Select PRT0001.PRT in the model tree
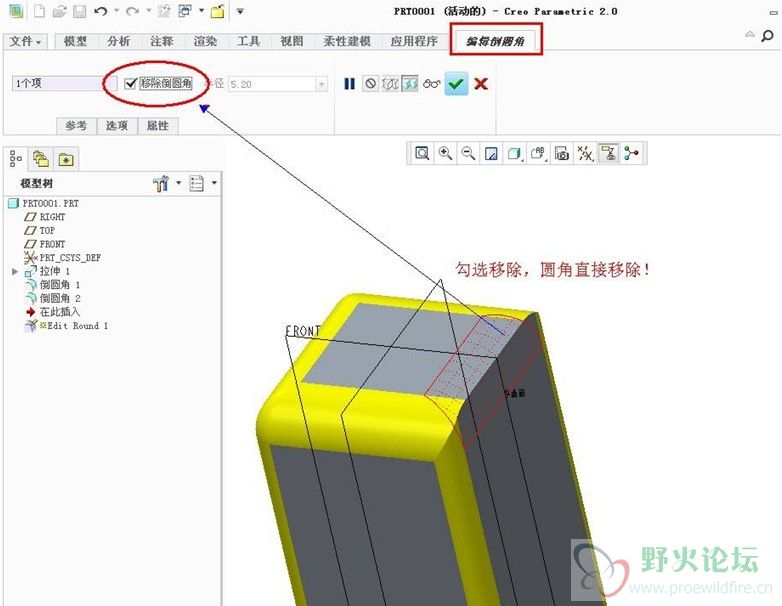The height and width of the screenshot is (606, 782). click(x=44, y=203)
